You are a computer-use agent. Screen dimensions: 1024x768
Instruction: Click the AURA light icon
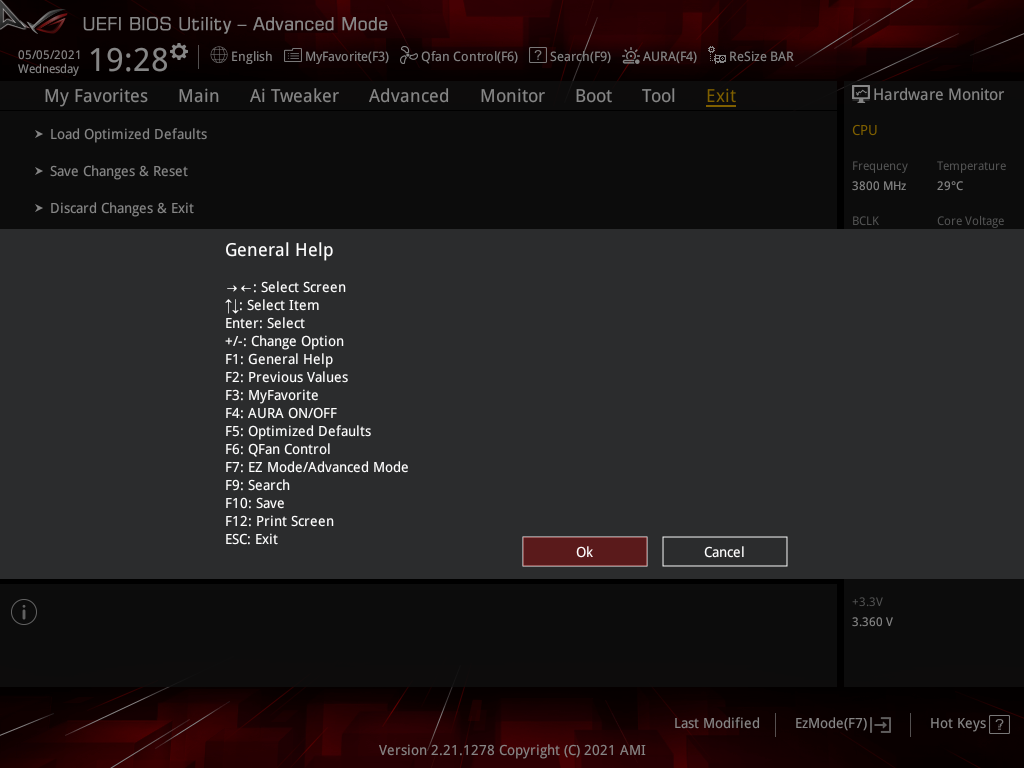pos(630,56)
